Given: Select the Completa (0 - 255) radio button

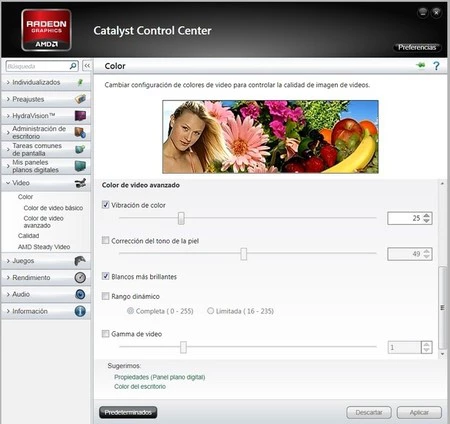Looking at the screenshot, I should (x=130, y=311).
